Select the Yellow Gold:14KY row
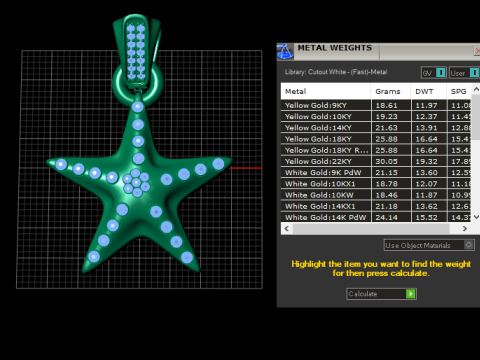 [376, 128]
